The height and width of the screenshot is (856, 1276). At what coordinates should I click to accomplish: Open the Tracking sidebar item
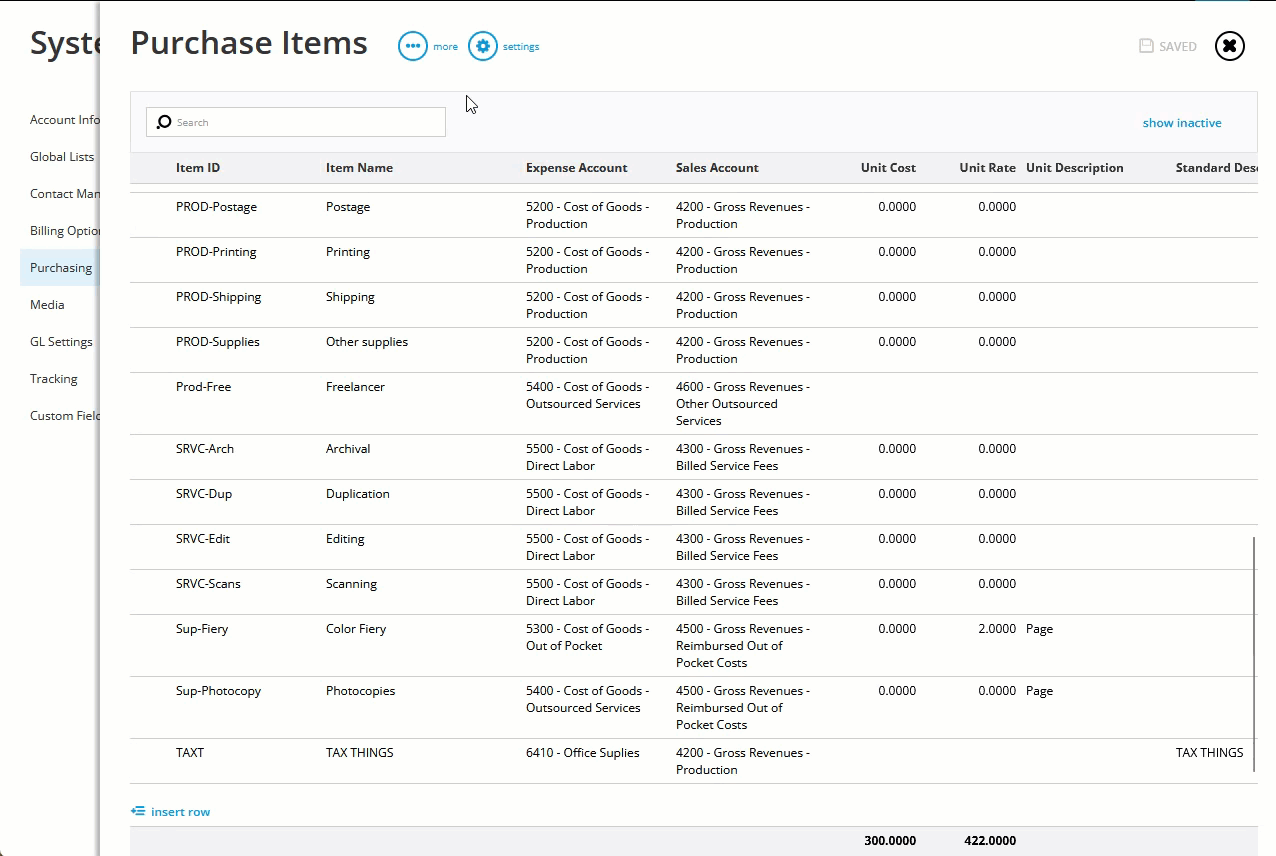click(54, 379)
